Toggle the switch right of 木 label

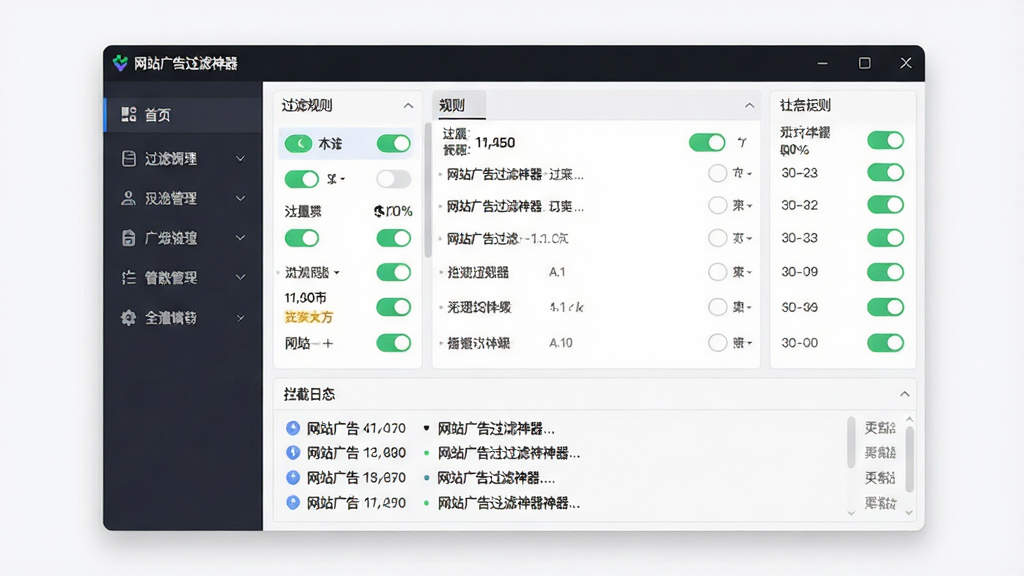coord(394,144)
